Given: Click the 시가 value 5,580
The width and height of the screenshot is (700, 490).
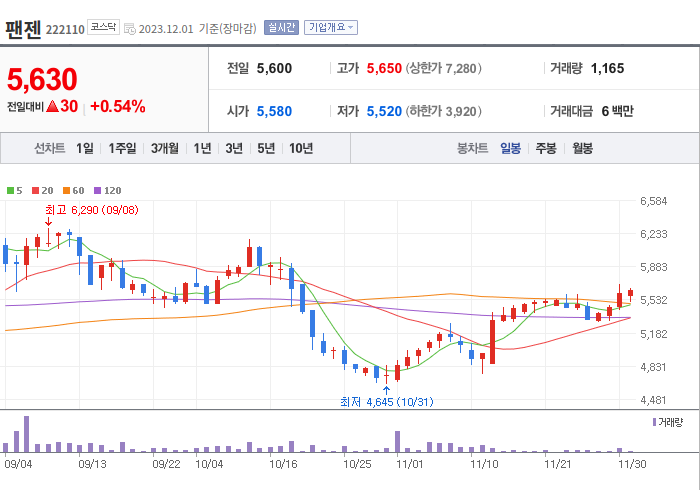Looking at the screenshot, I should (x=274, y=111).
